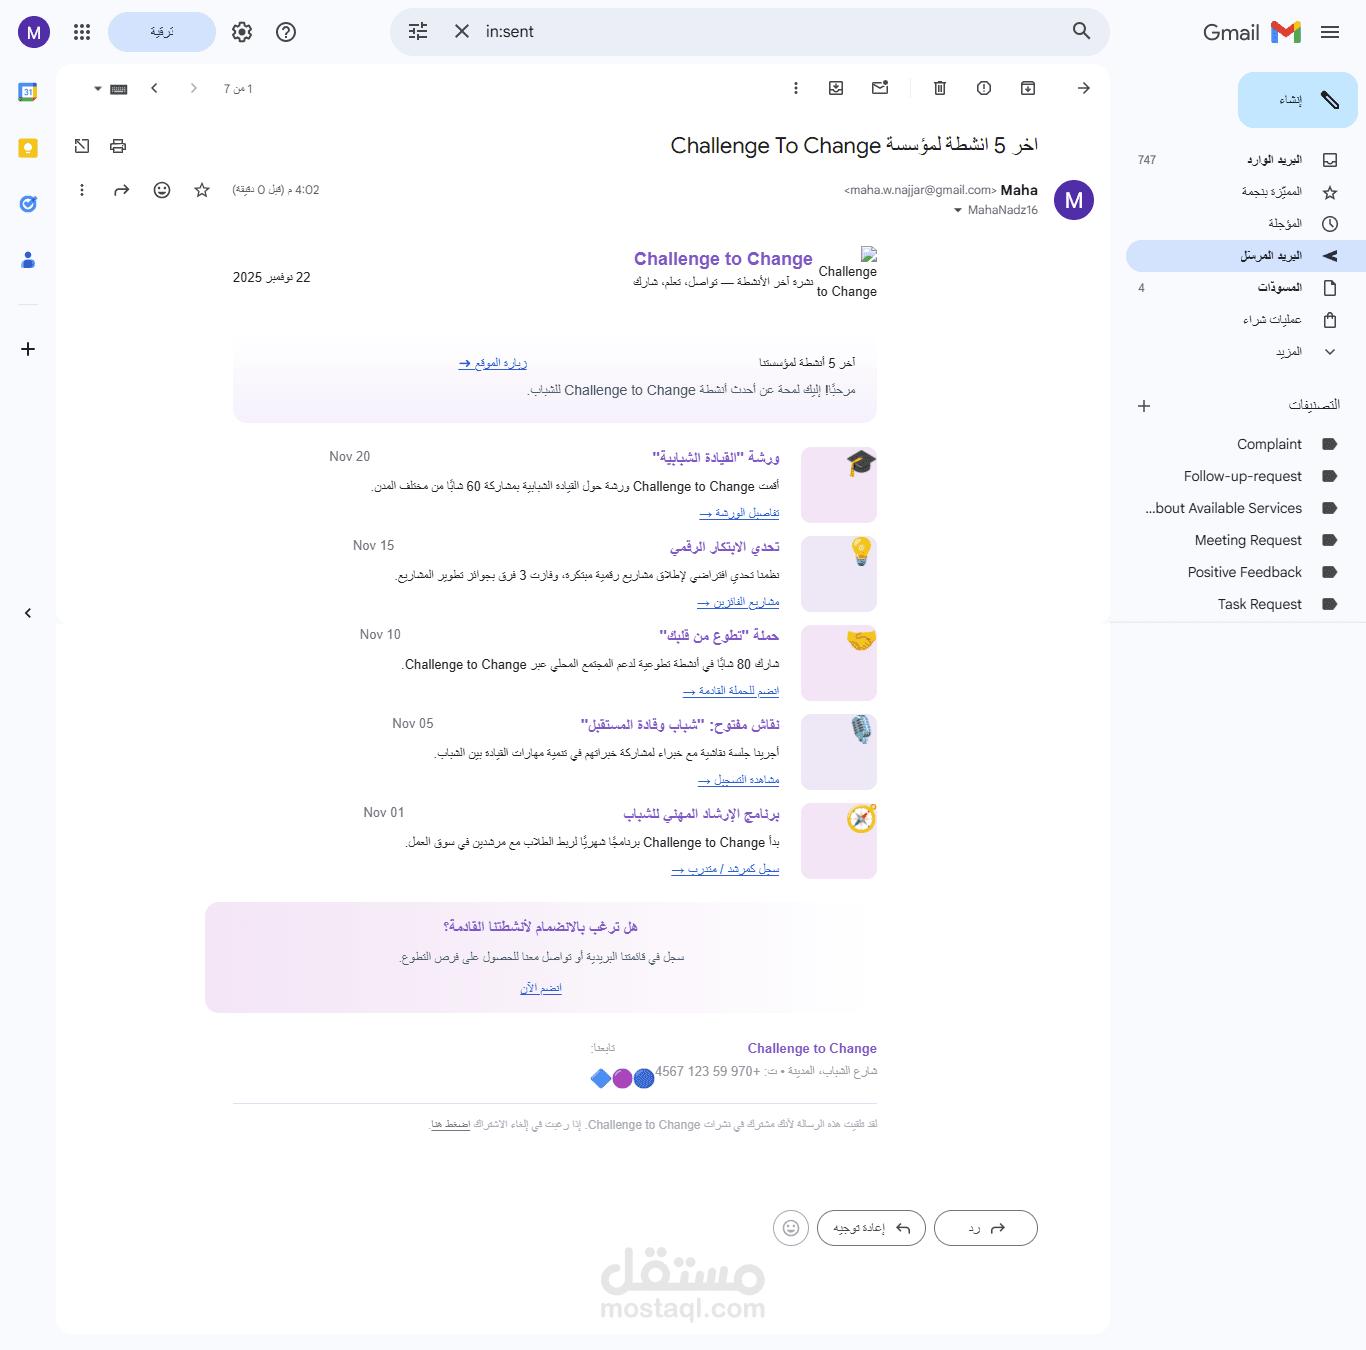Click the unsubscribe link in footer
Viewport: 1366px width, 1350px height.
coord(450,1124)
